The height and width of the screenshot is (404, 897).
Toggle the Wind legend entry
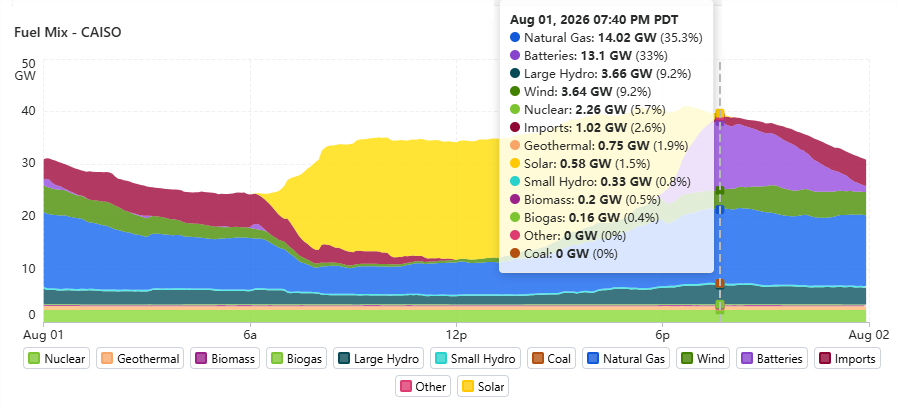click(702, 359)
